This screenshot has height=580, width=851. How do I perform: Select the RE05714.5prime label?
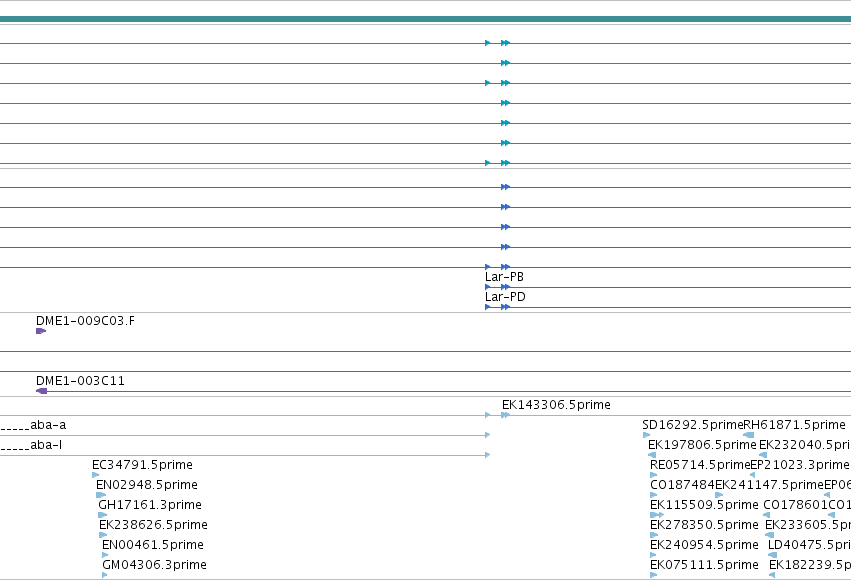700,465
